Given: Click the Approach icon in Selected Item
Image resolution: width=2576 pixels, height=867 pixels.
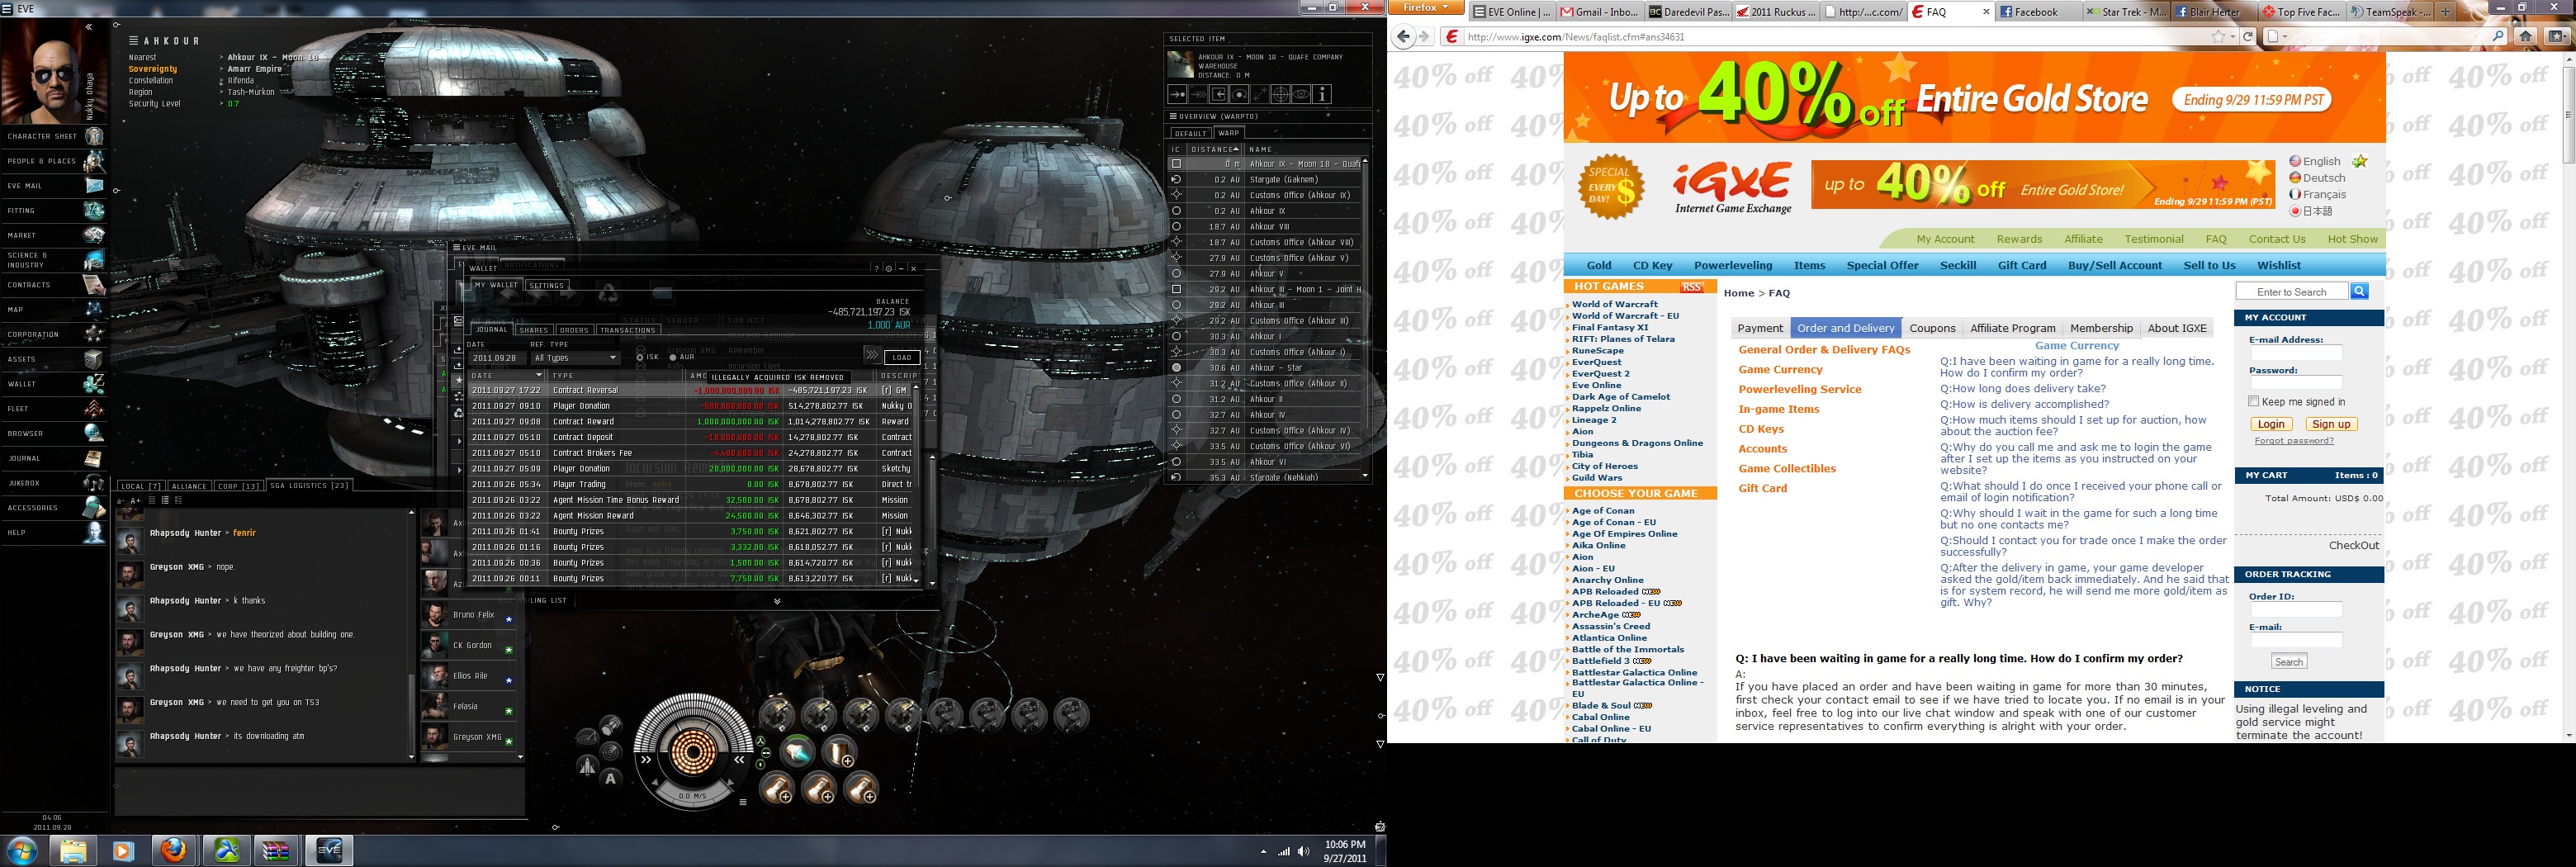Looking at the screenshot, I should point(1177,94).
